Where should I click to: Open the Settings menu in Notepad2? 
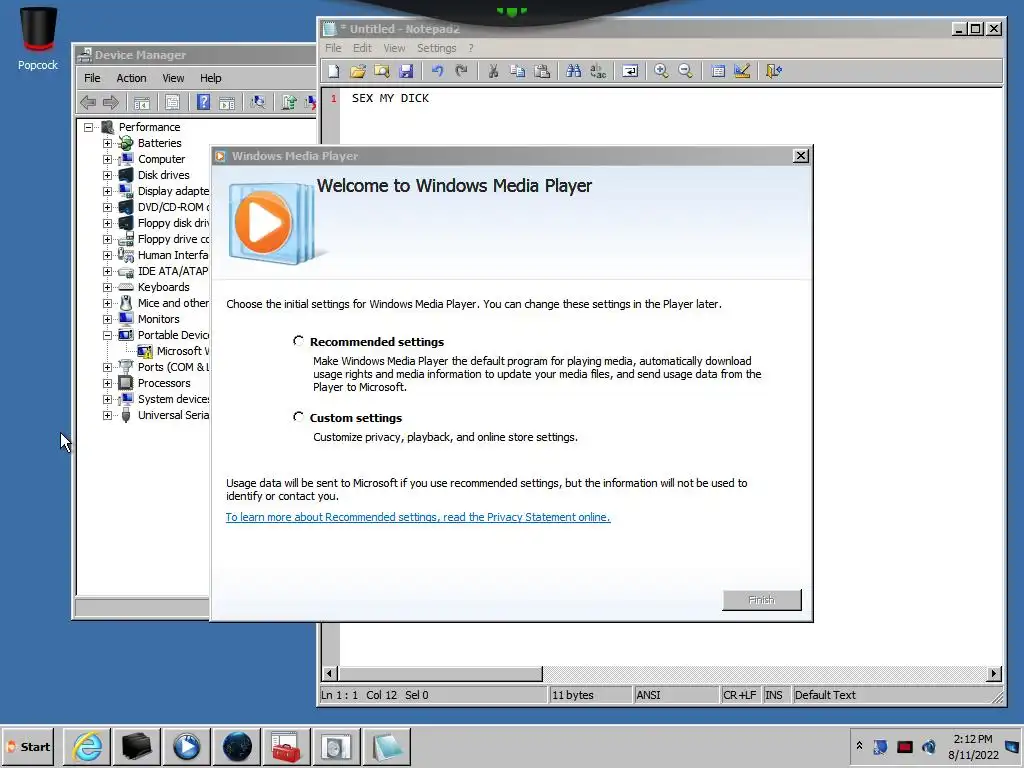pyautogui.click(x=436, y=48)
